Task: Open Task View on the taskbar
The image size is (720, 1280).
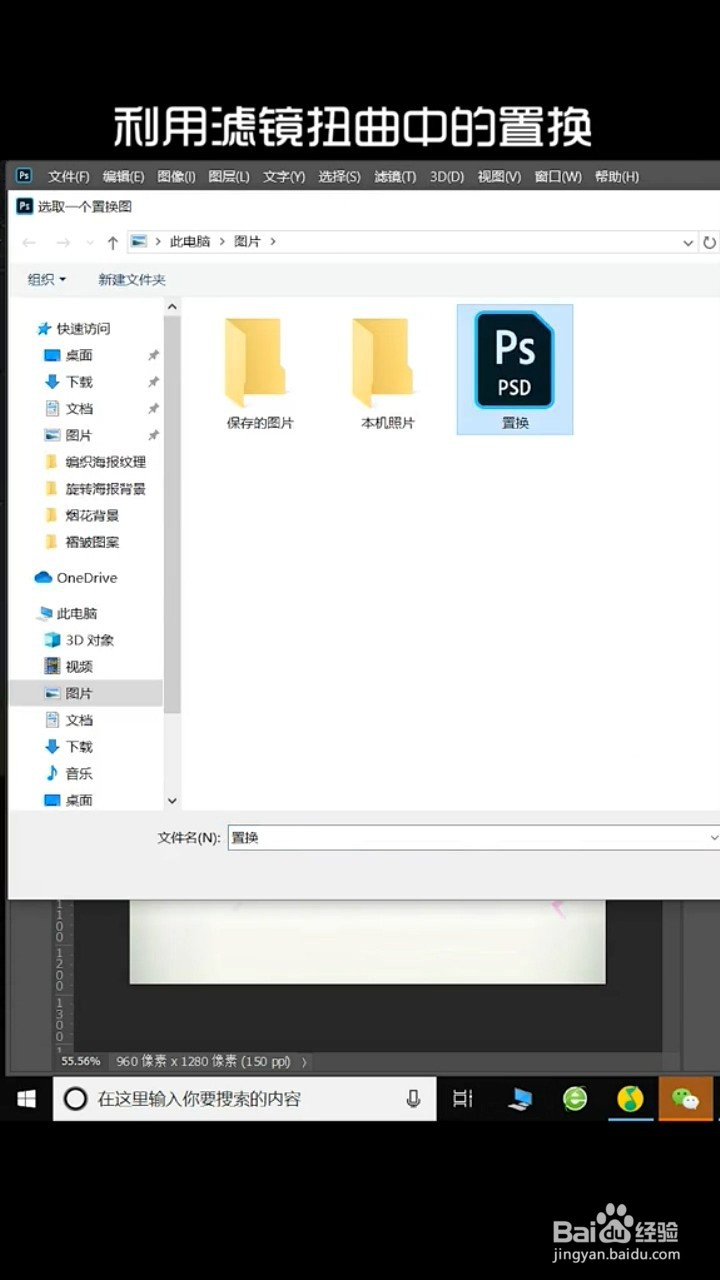Action: (462, 1099)
